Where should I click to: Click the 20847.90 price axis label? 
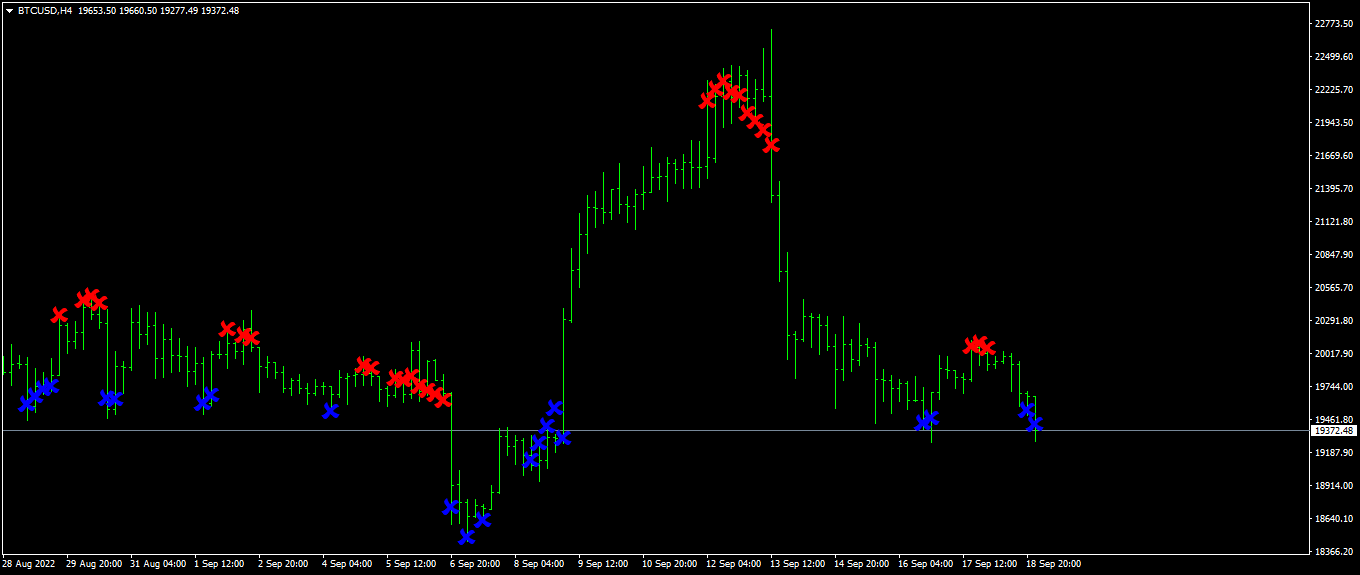pos(1336,254)
